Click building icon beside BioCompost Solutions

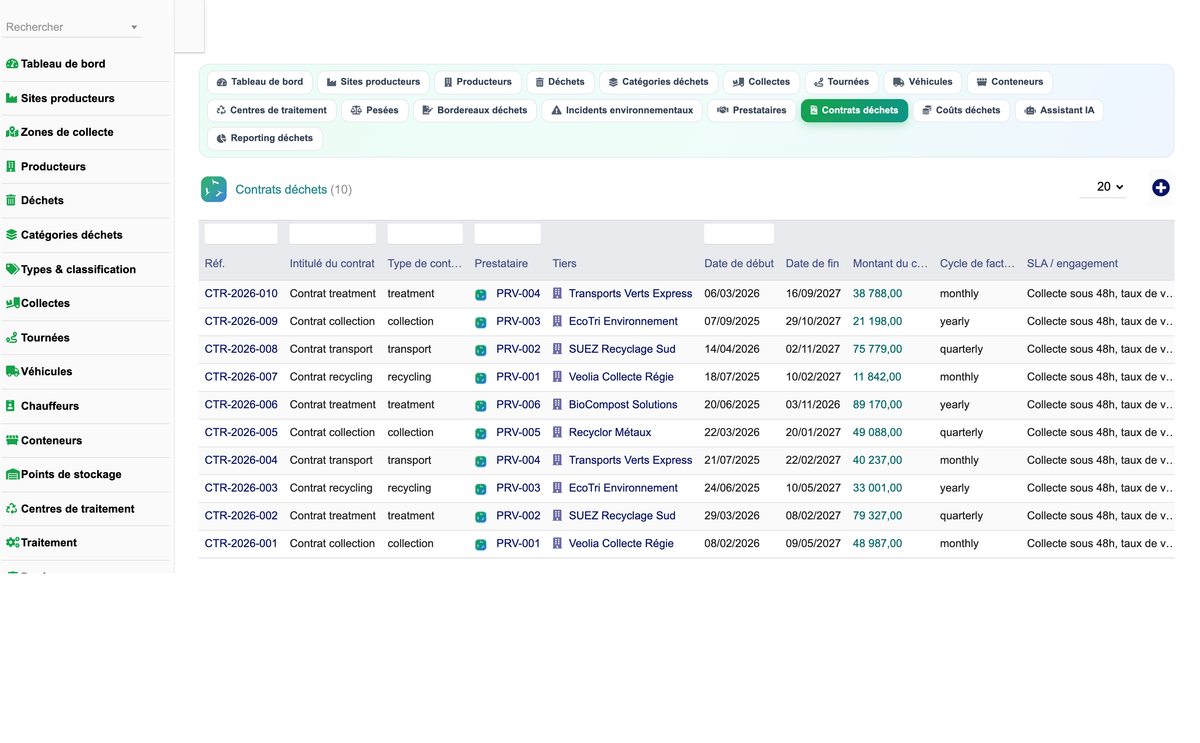point(558,405)
